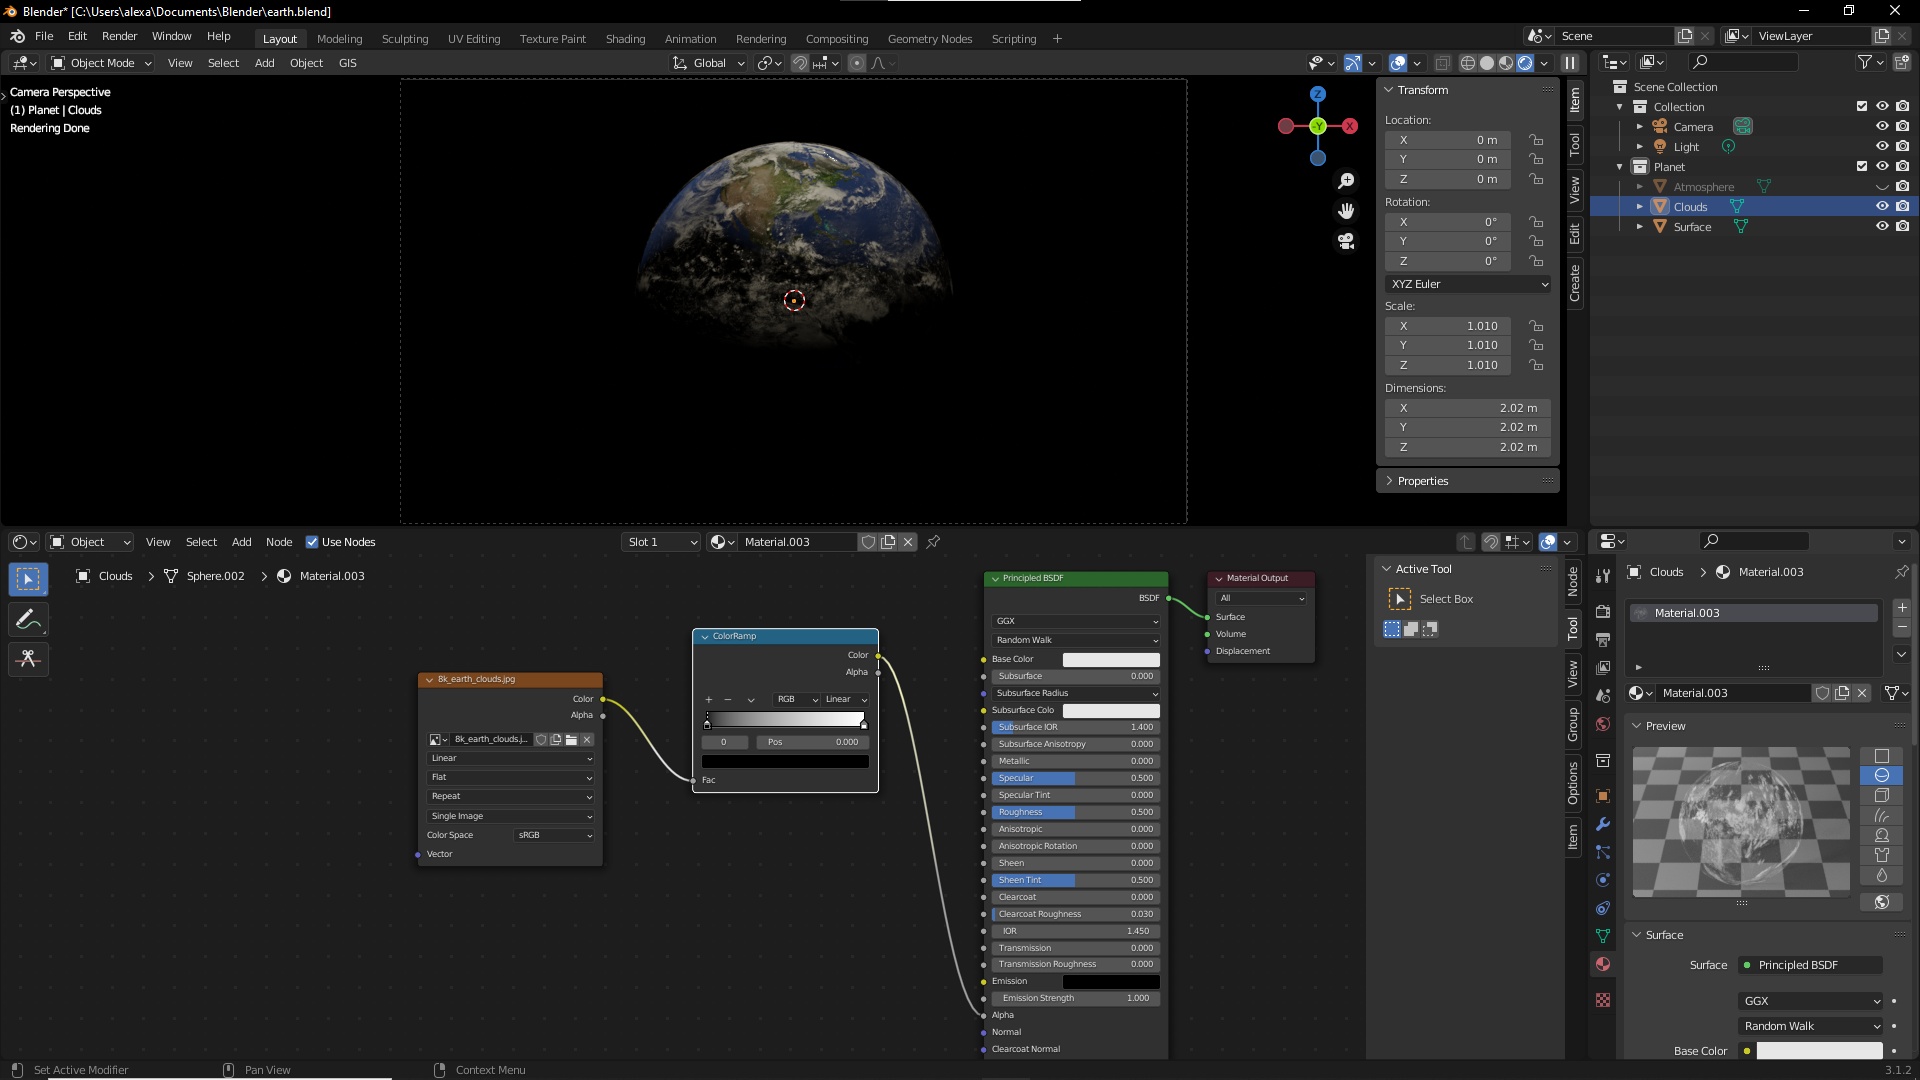
Task: Open the XYZ Euler rotation mode dropdown
Action: 1468,284
